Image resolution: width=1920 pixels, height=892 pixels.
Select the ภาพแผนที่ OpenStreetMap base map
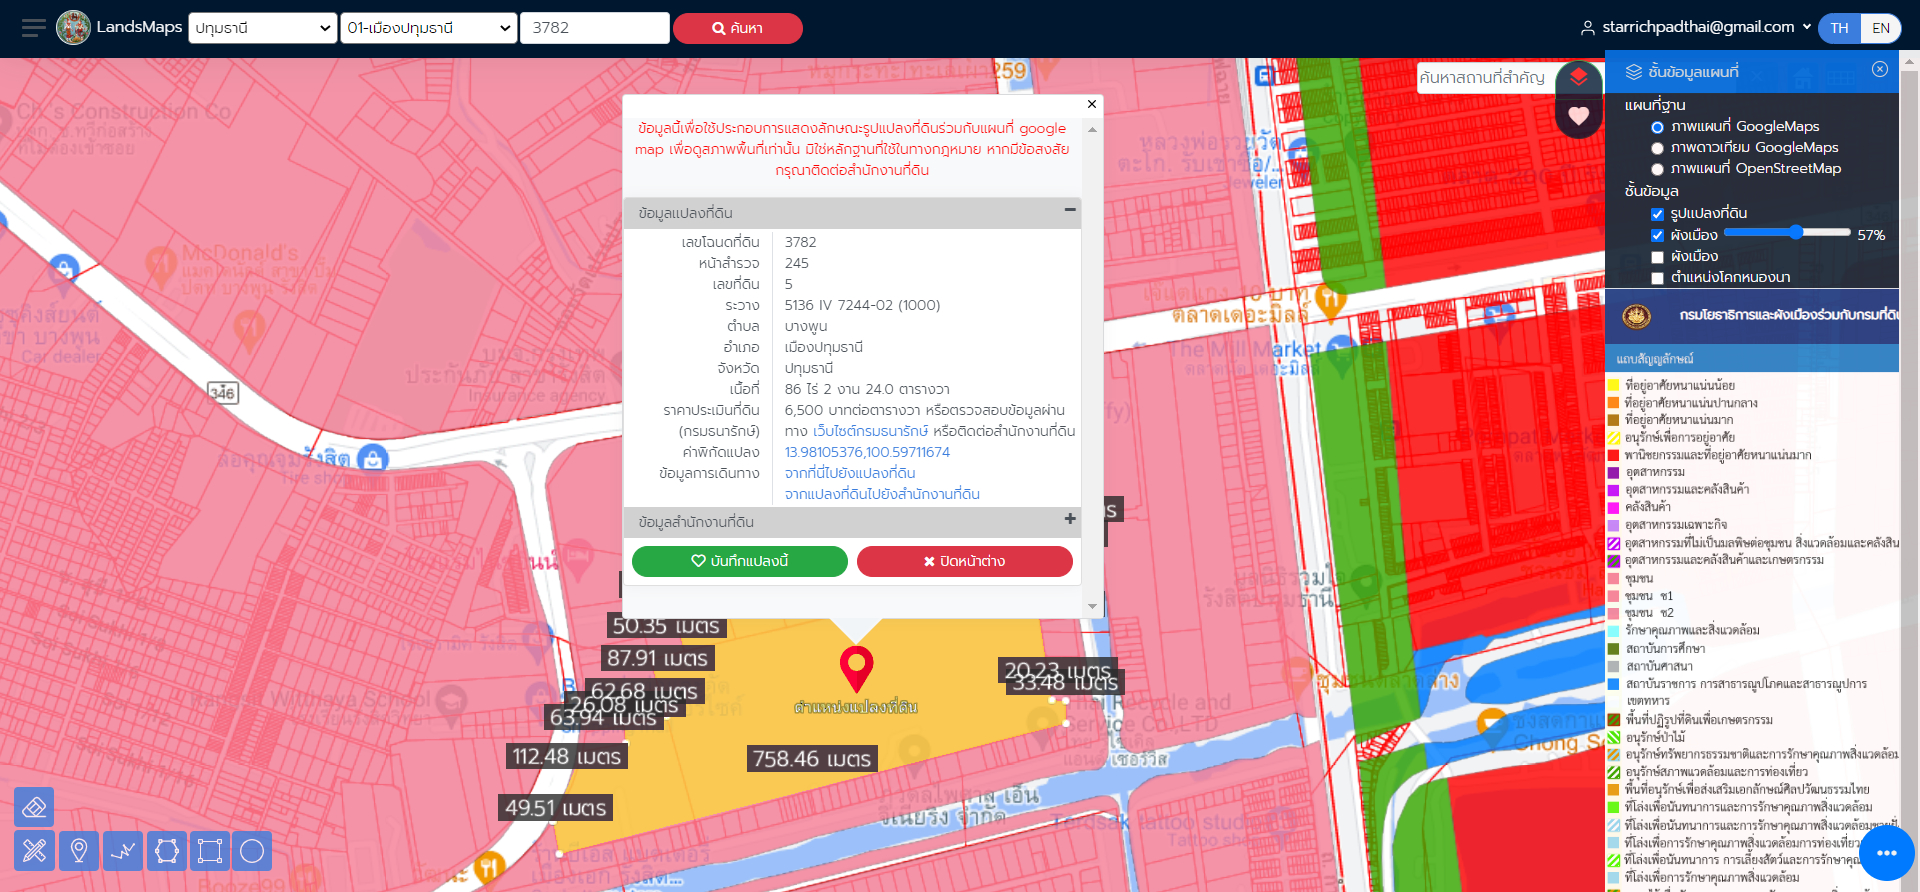[x=1657, y=169]
